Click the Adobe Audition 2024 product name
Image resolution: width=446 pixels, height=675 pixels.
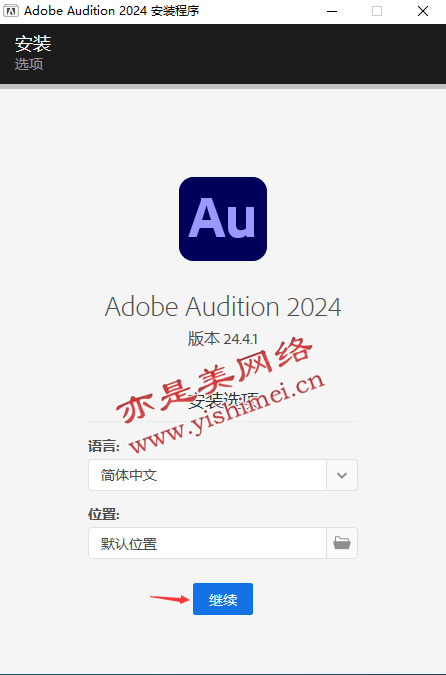223,307
